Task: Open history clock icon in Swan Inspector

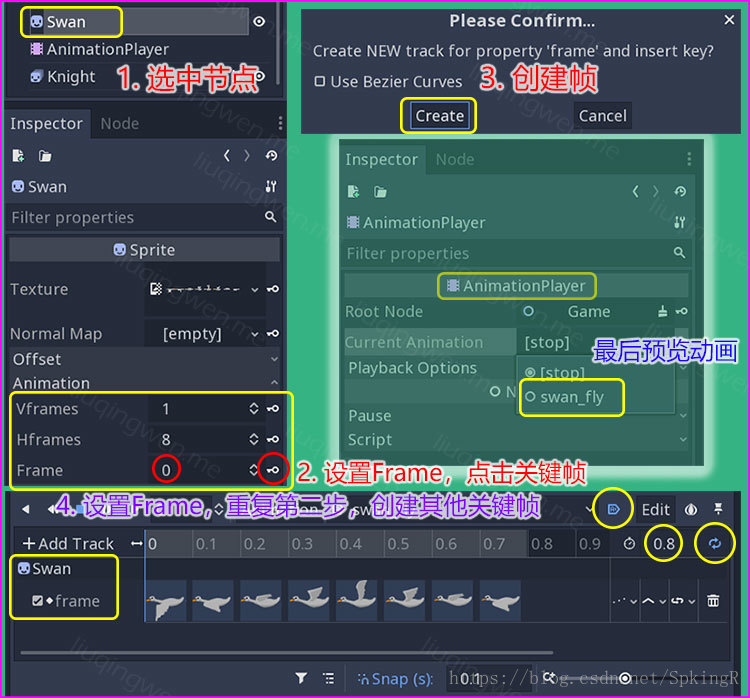Action: point(271,155)
